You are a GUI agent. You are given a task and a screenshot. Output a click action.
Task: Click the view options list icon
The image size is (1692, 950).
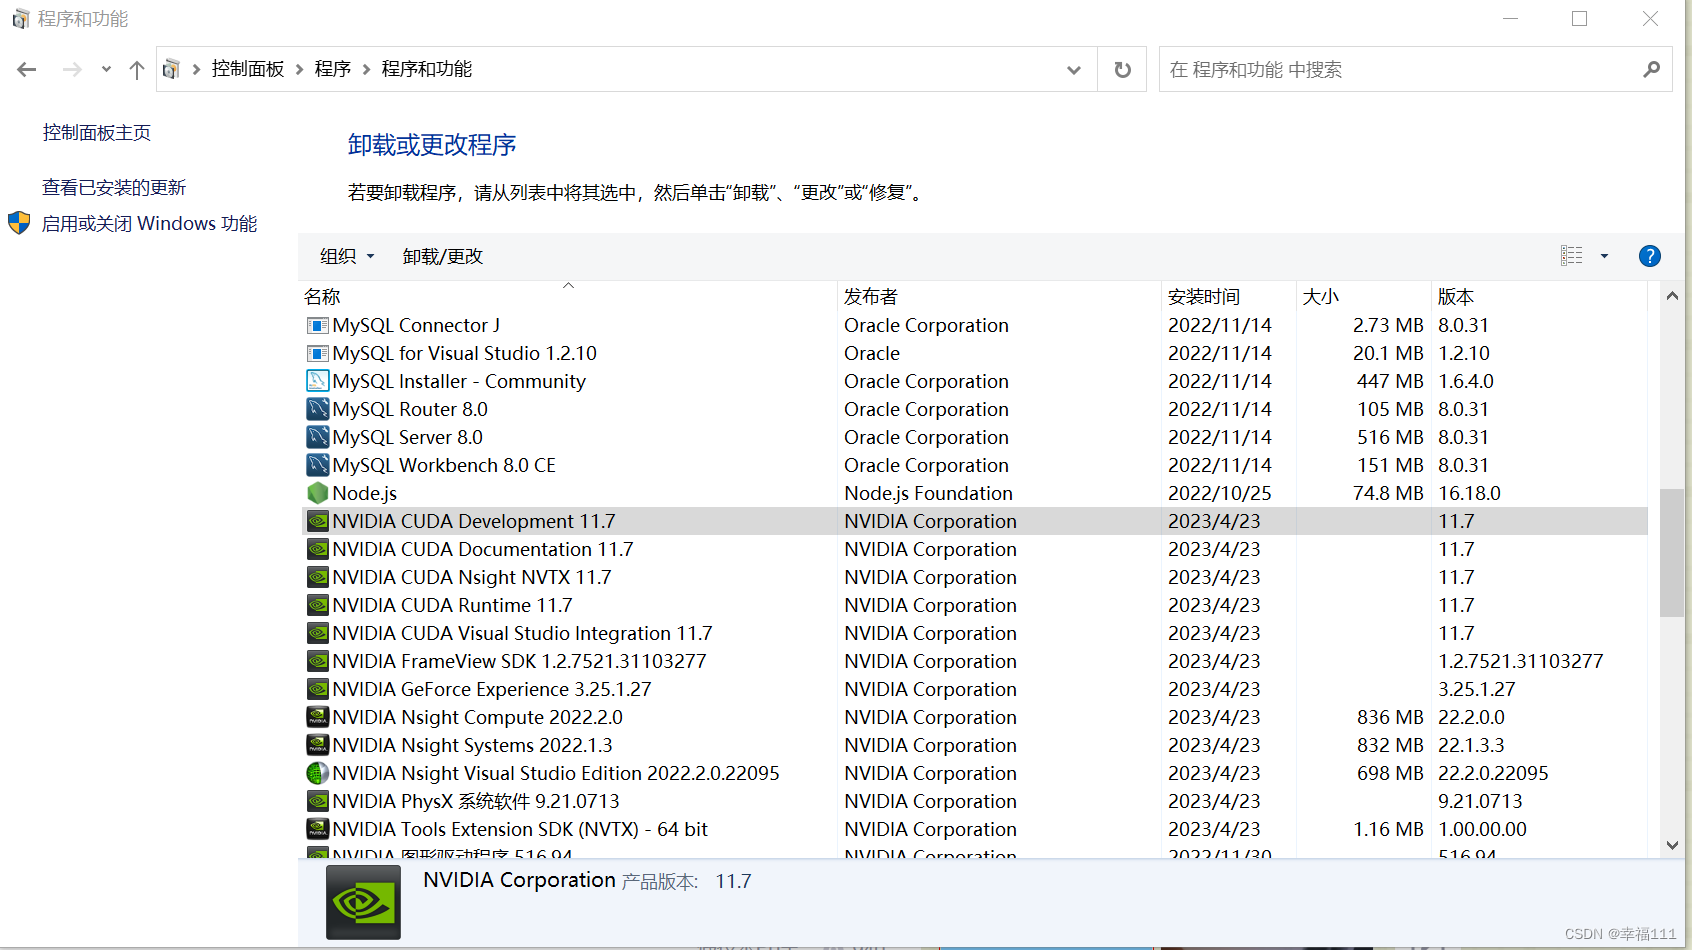tap(1572, 256)
